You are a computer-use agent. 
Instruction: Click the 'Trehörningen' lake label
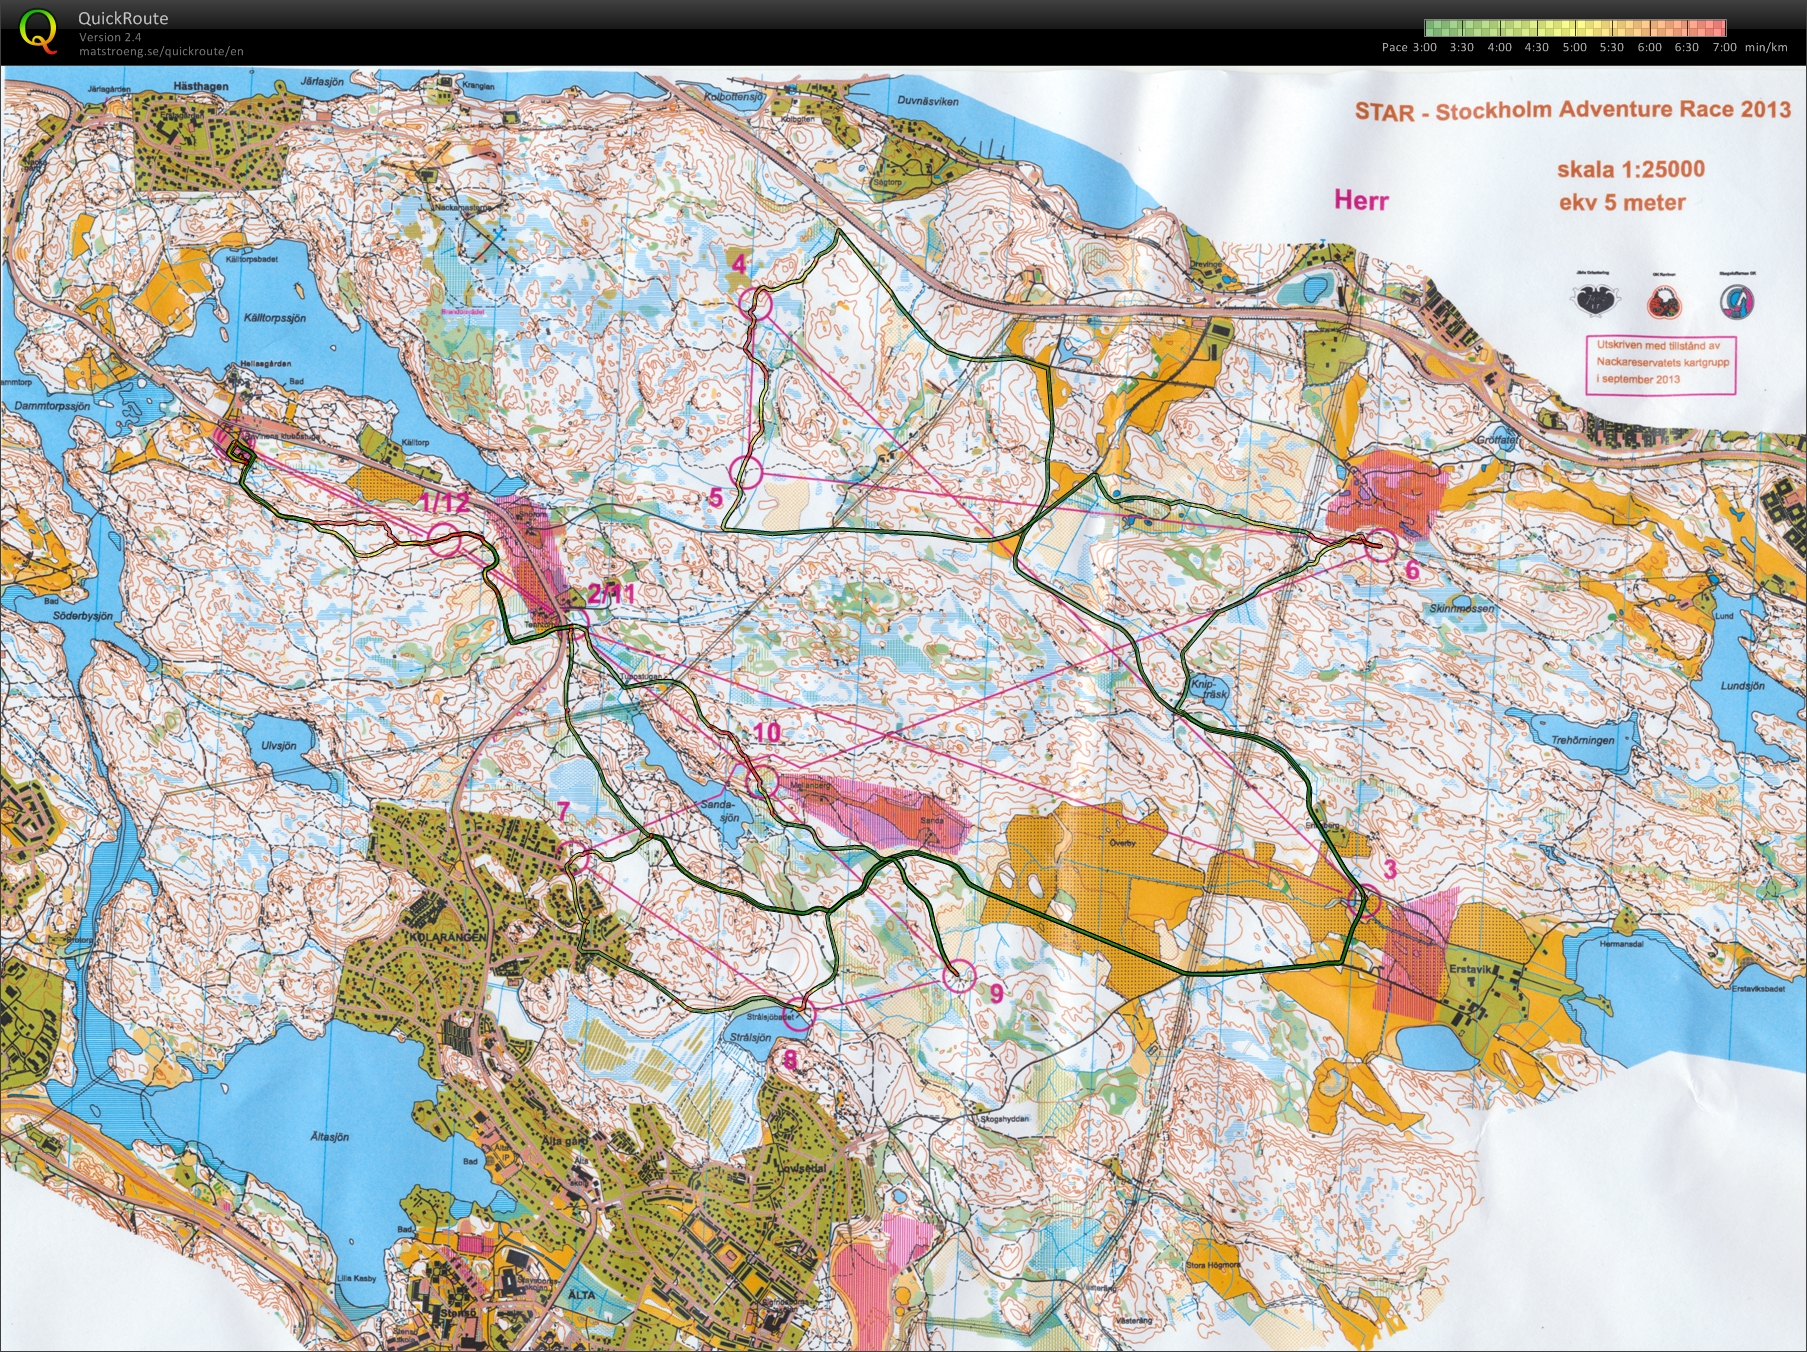[x=1583, y=740]
